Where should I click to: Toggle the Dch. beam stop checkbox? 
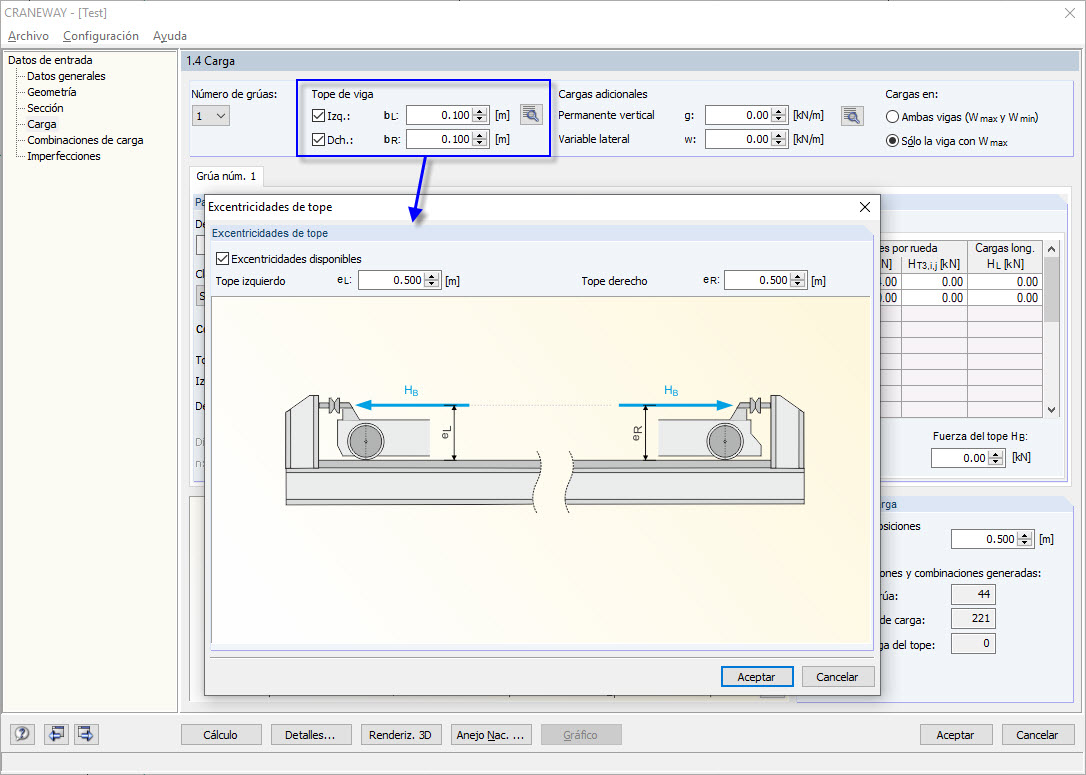[319, 139]
